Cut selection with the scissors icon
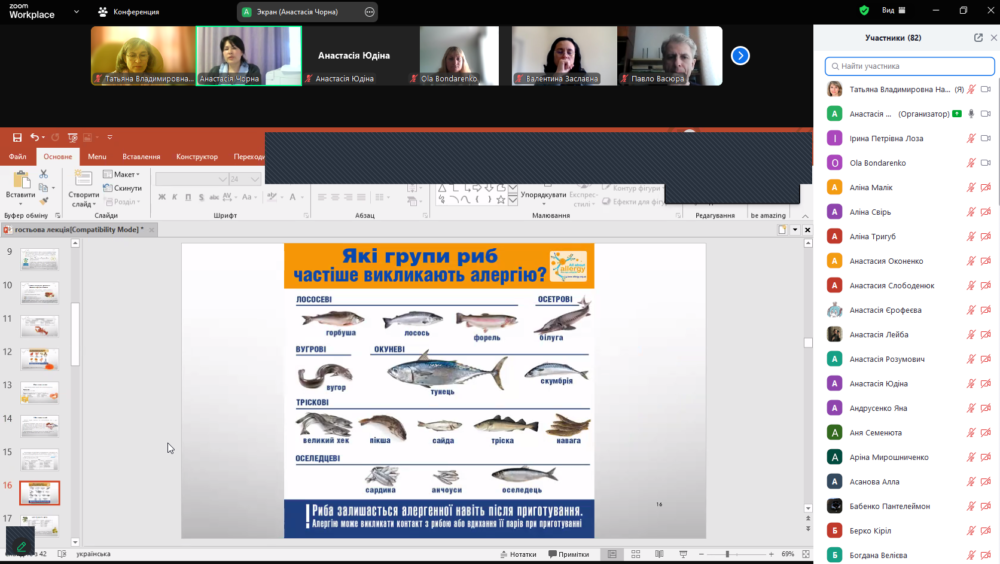Image resolution: width=1000 pixels, height=564 pixels. pyautogui.click(x=43, y=174)
